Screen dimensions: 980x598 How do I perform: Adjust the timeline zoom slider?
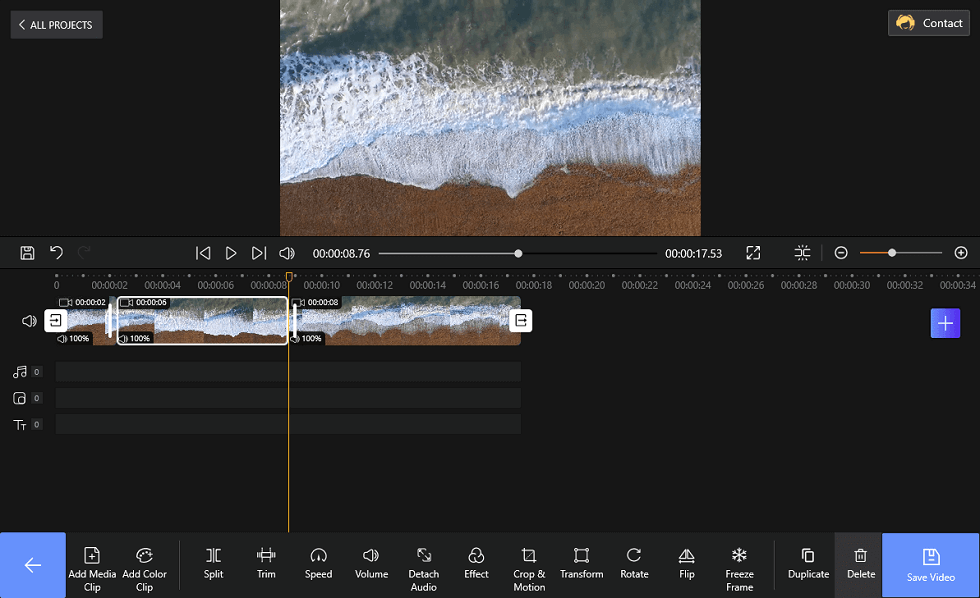(x=901, y=252)
